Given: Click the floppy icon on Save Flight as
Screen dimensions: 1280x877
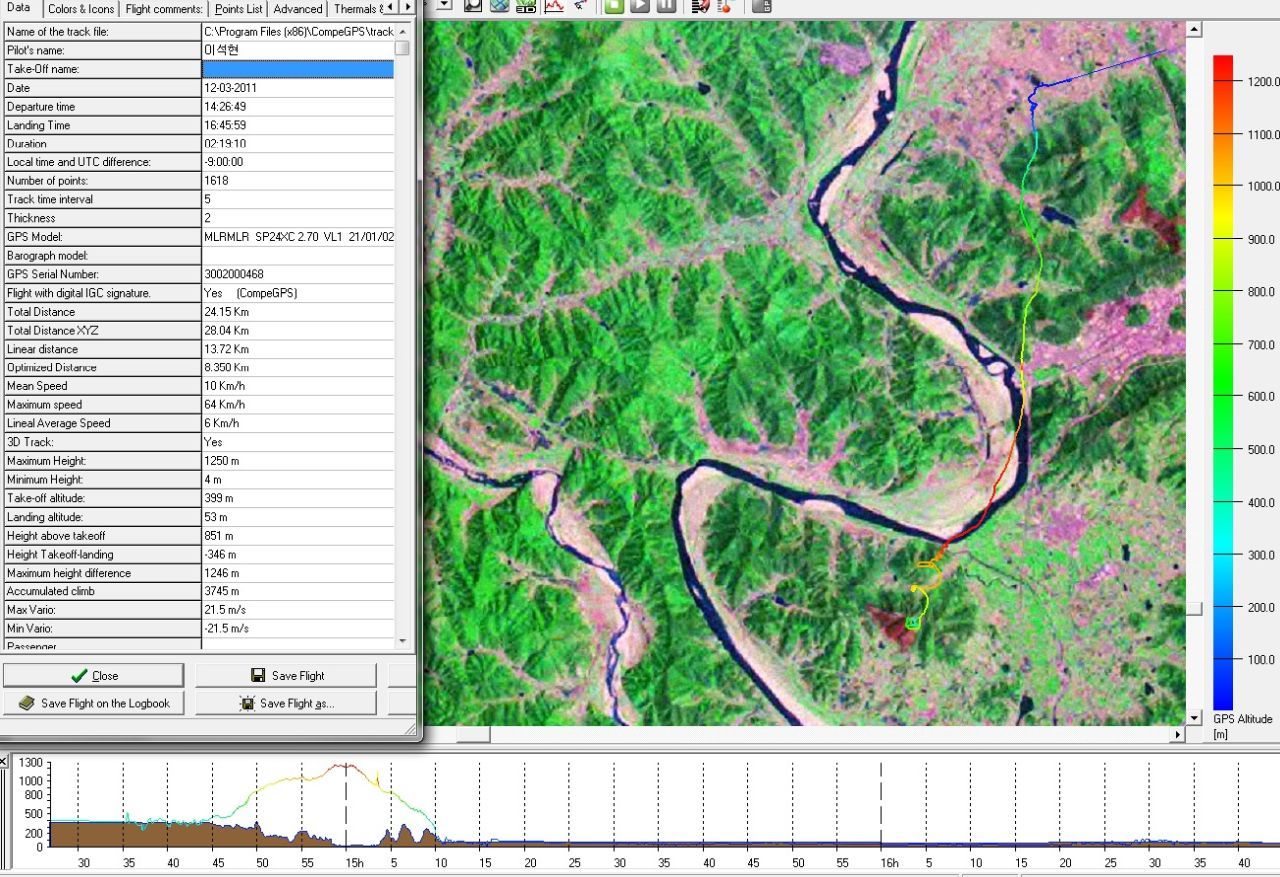Looking at the screenshot, I should pos(247,703).
